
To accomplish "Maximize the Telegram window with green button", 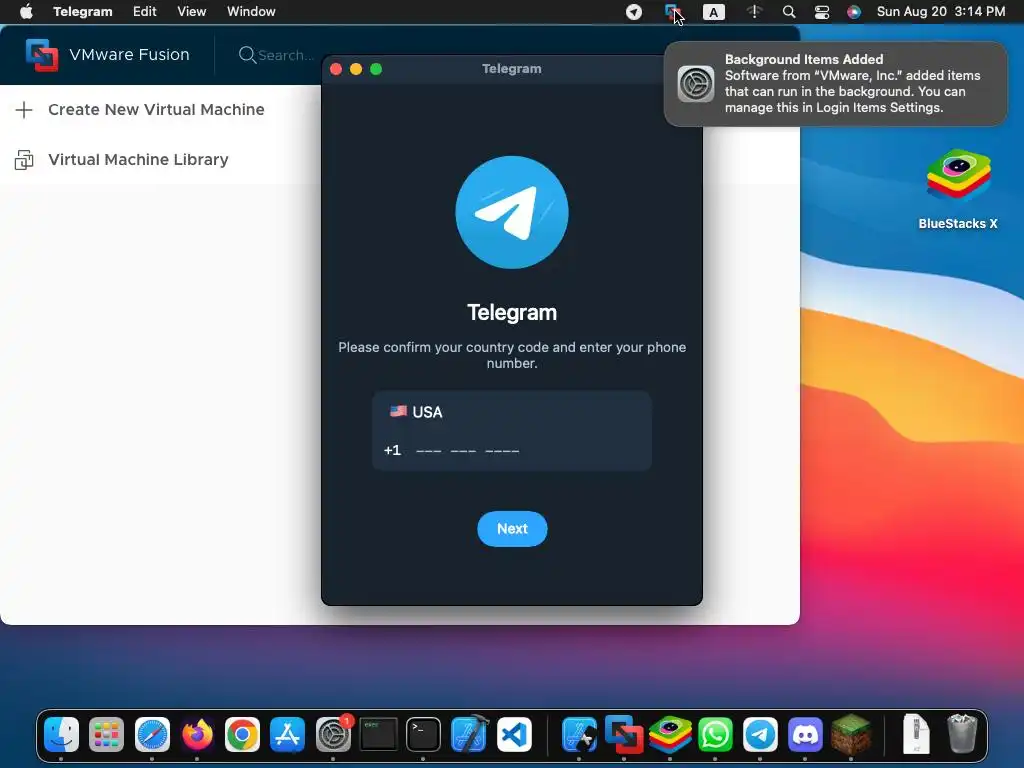I will tap(376, 69).
